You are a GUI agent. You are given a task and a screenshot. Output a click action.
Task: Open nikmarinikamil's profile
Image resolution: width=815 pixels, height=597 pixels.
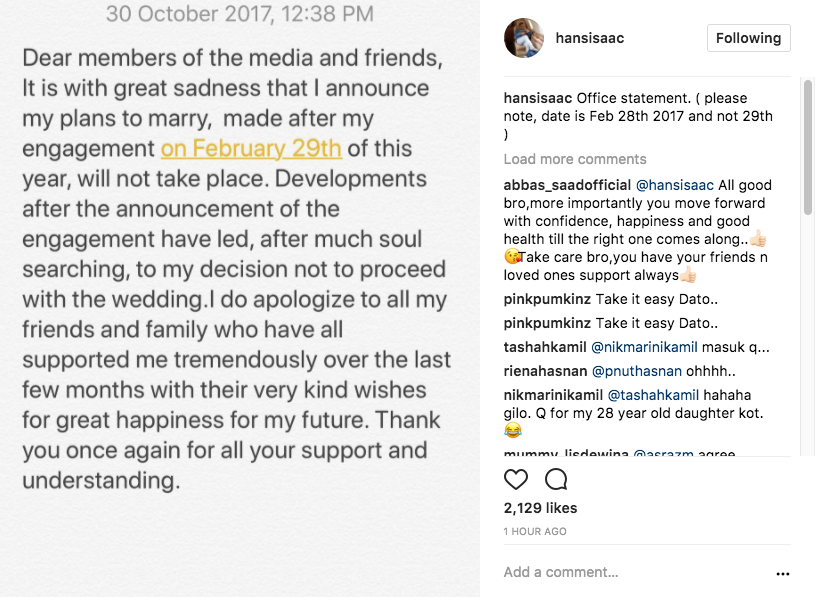(x=554, y=395)
